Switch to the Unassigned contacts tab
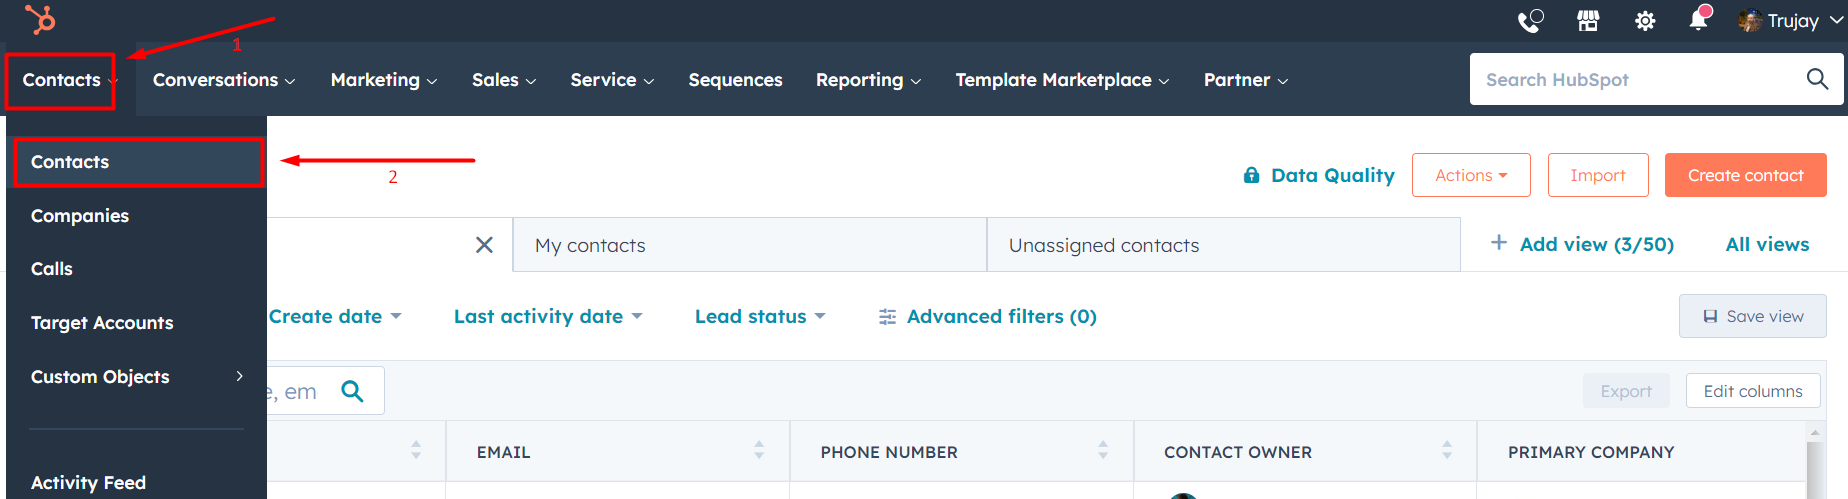1848x499 pixels. [1224, 245]
